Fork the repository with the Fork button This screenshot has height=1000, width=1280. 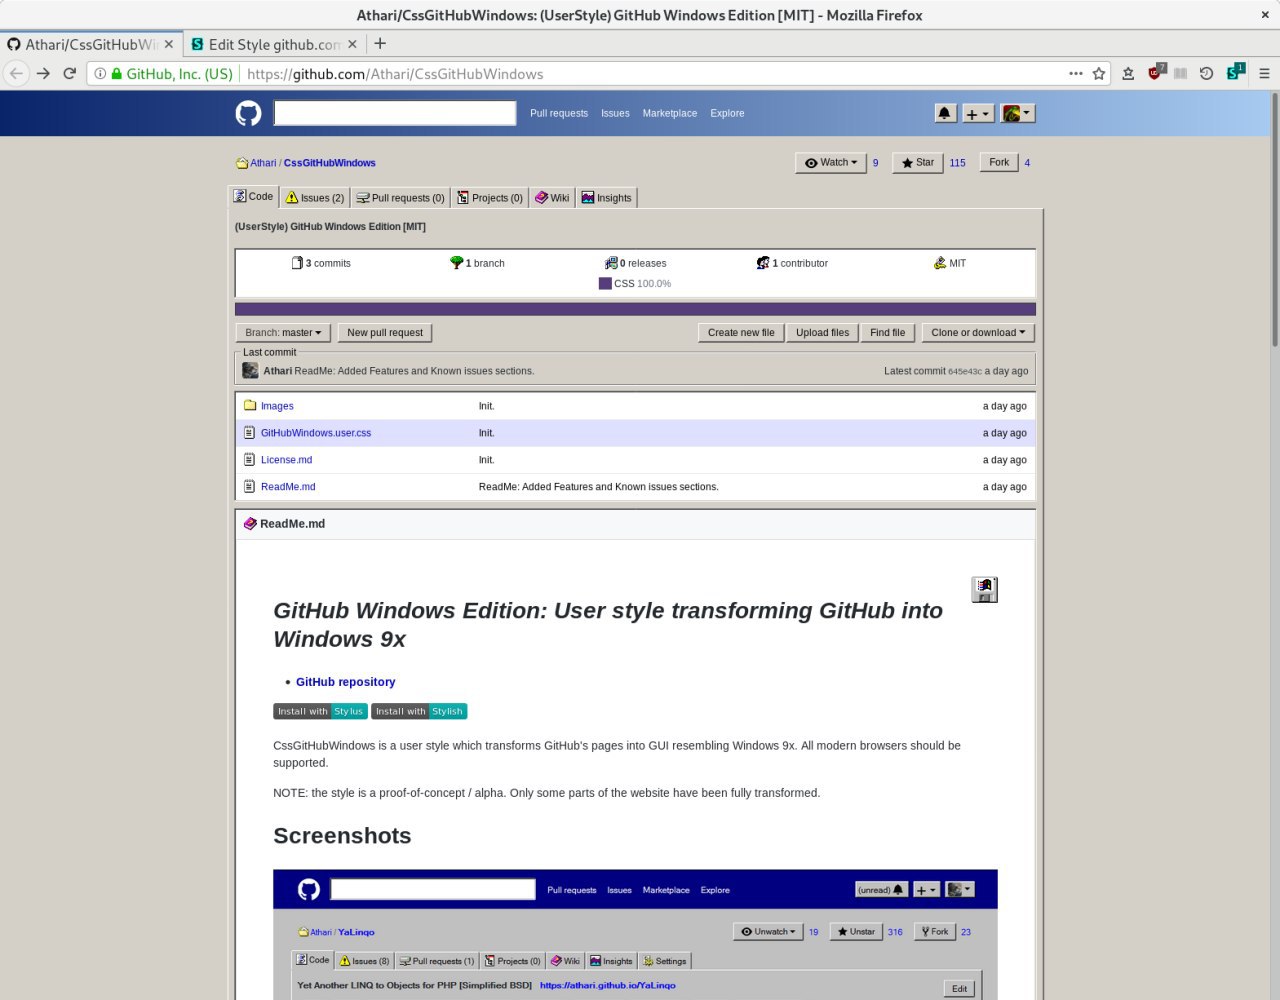[x=999, y=162]
